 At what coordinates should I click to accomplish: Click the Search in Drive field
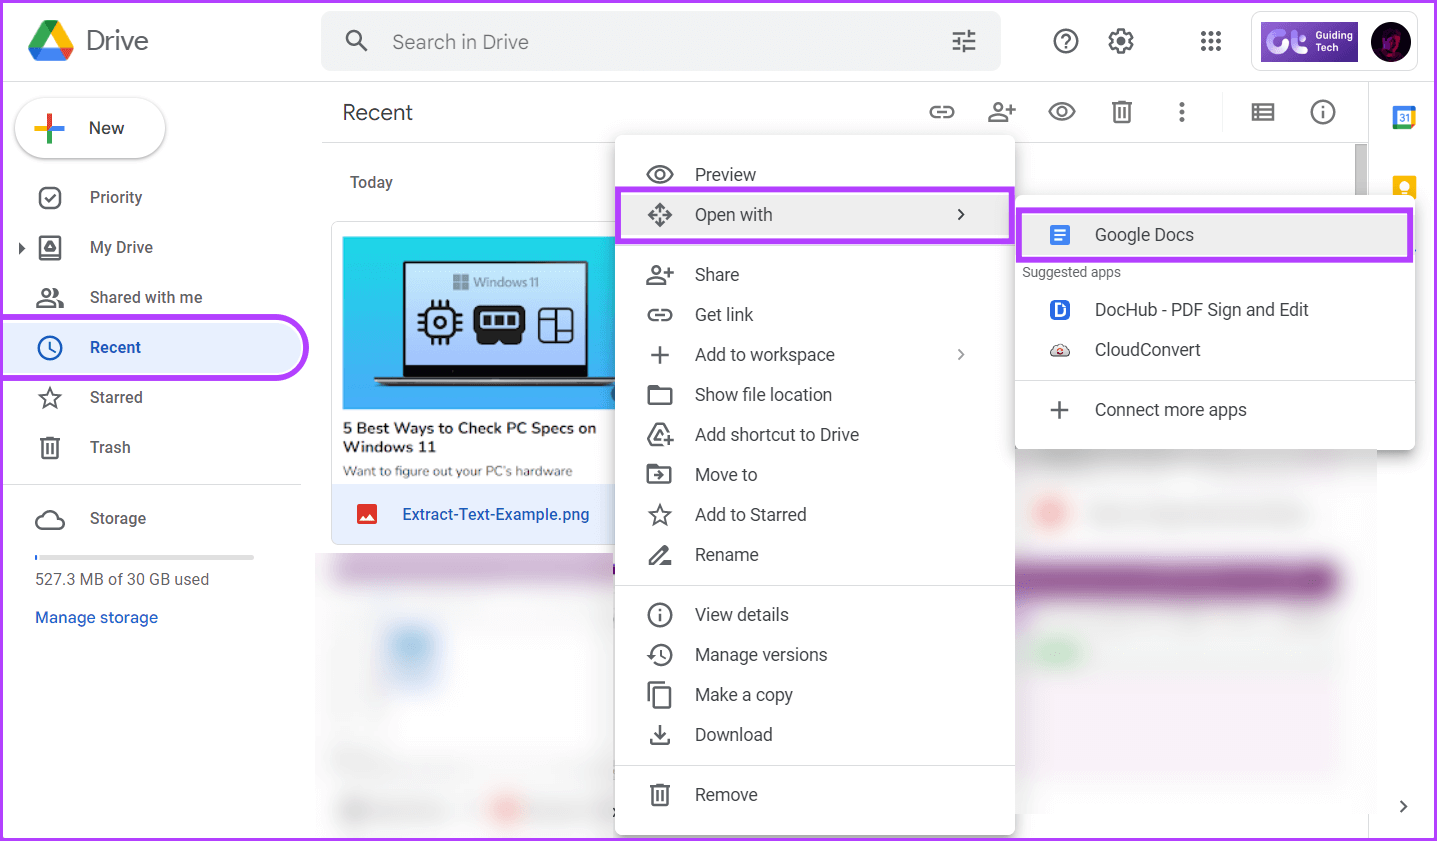(660, 42)
